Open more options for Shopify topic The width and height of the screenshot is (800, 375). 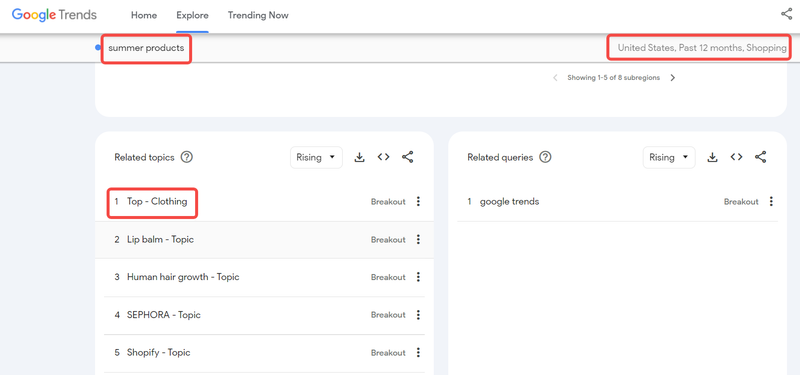418,353
